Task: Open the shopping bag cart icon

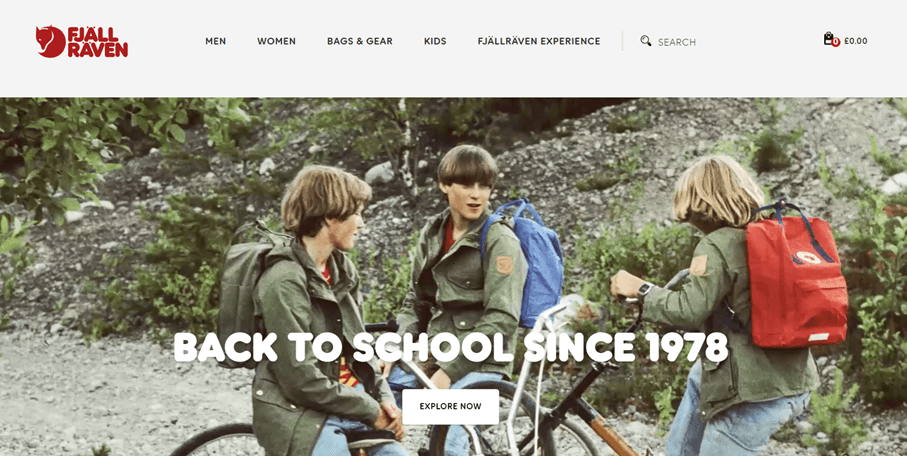Action: click(x=829, y=39)
